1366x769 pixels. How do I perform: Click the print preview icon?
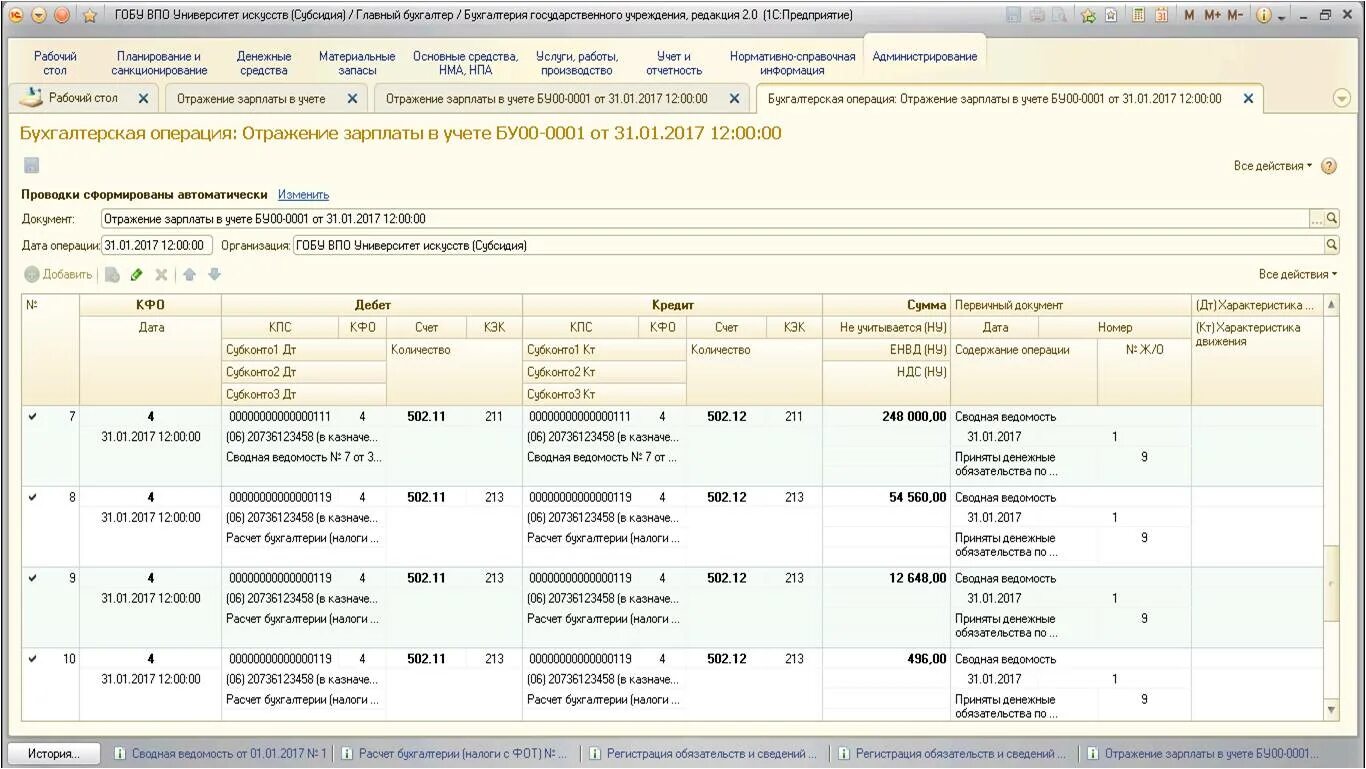pos(1059,16)
